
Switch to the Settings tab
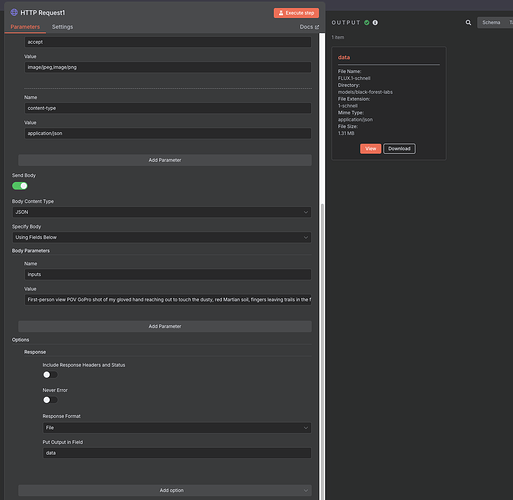(62, 27)
